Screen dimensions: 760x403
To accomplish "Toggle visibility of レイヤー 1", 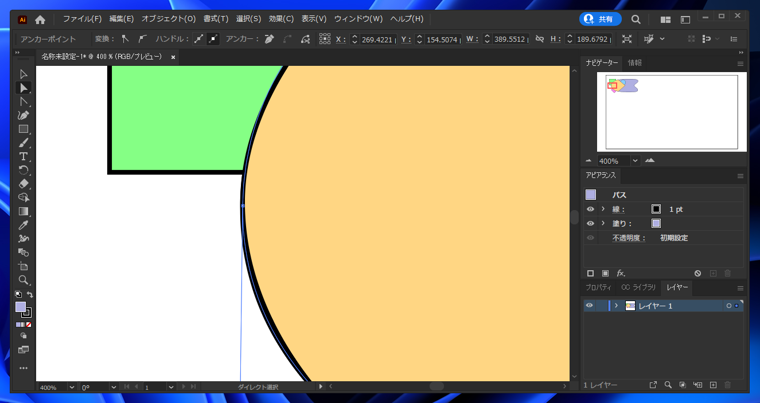I will (589, 306).
